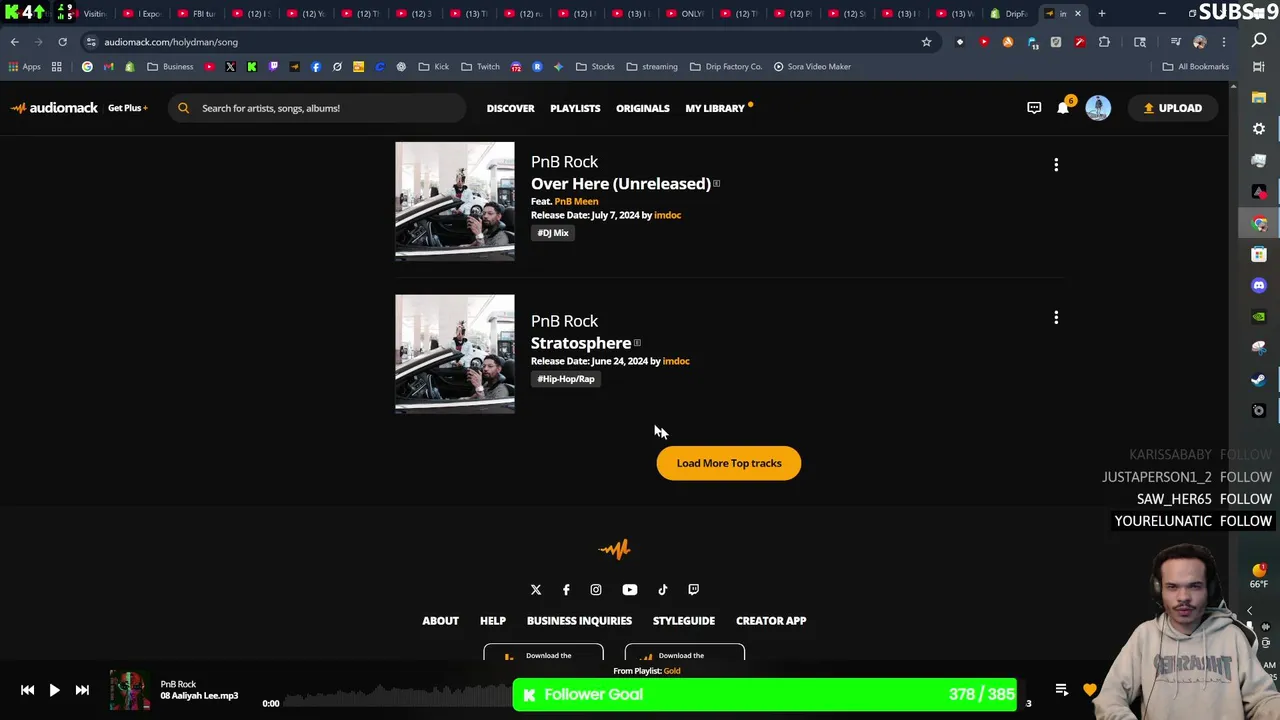Open the Stratosphere song title
Image resolution: width=1280 pixels, height=720 pixels.
coord(581,343)
